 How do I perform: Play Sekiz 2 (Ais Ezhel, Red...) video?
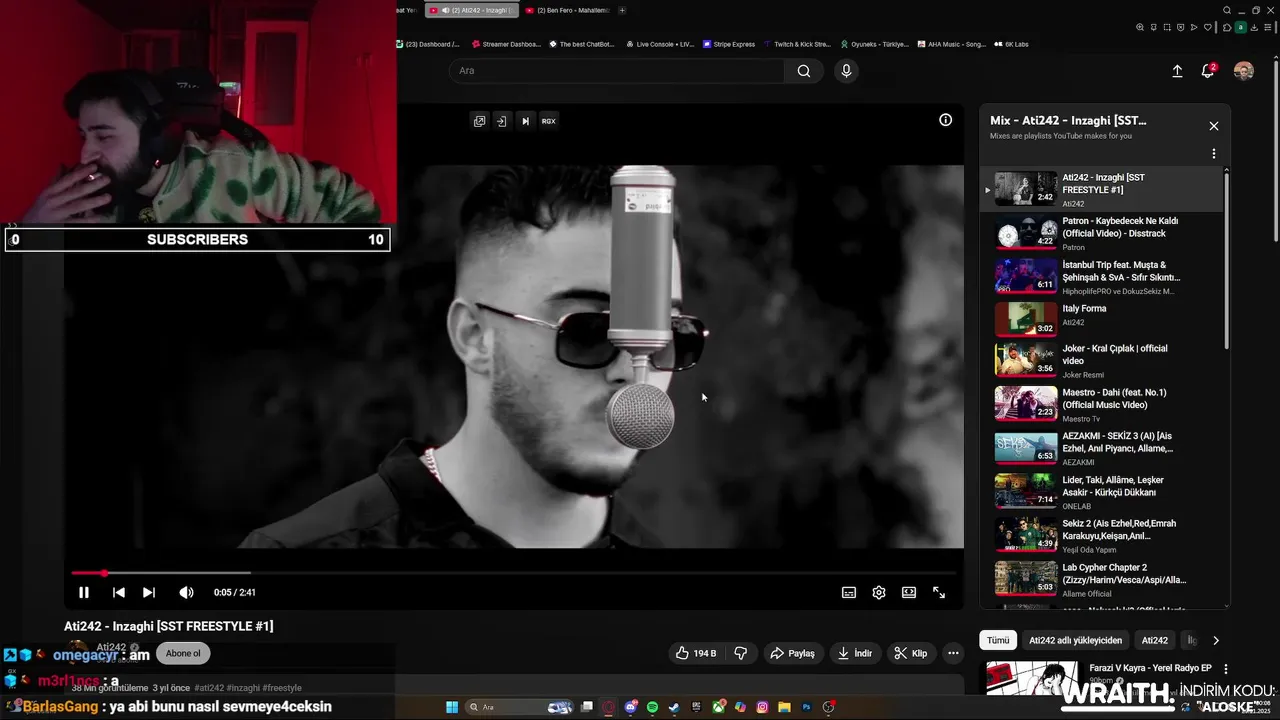pos(1102,535)
